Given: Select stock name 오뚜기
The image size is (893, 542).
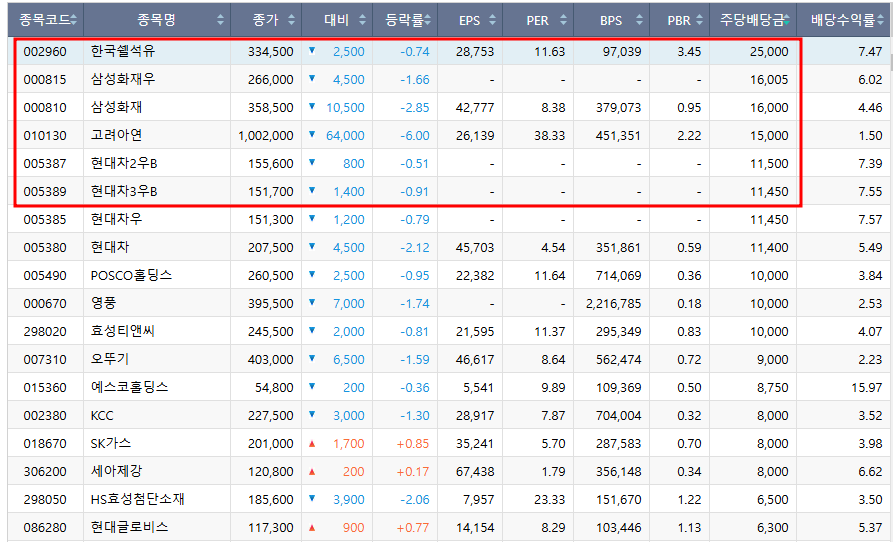Looking at the screenshot, I should 110,359.
